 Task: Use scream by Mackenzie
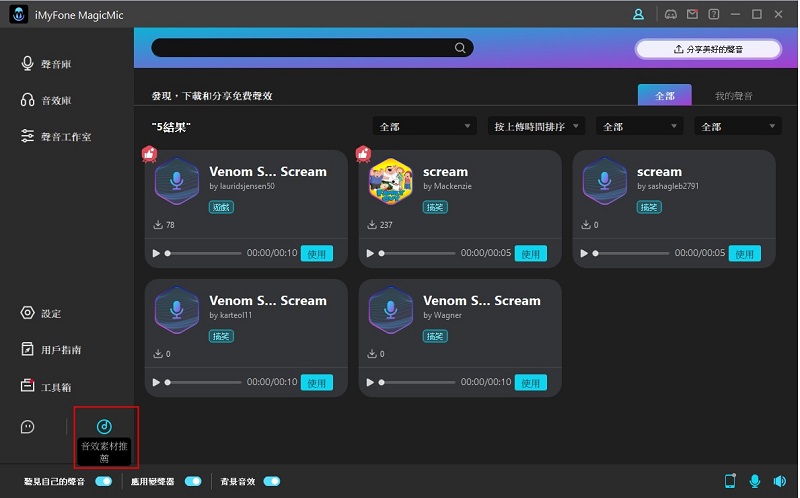531,254
